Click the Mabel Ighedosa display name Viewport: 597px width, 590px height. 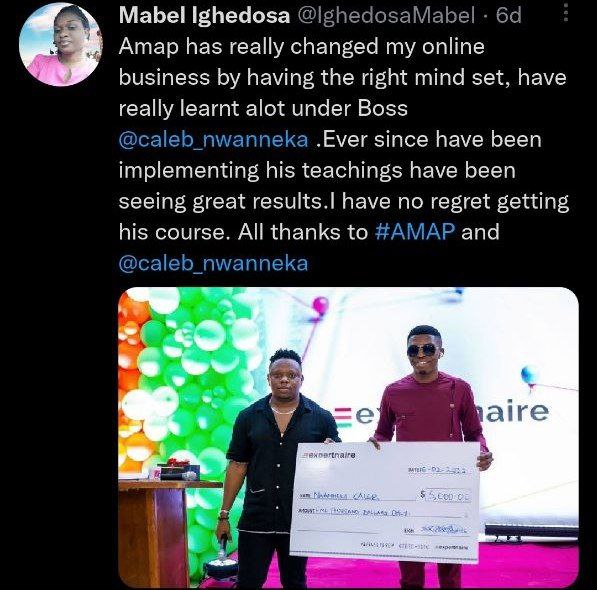point(204,16)
